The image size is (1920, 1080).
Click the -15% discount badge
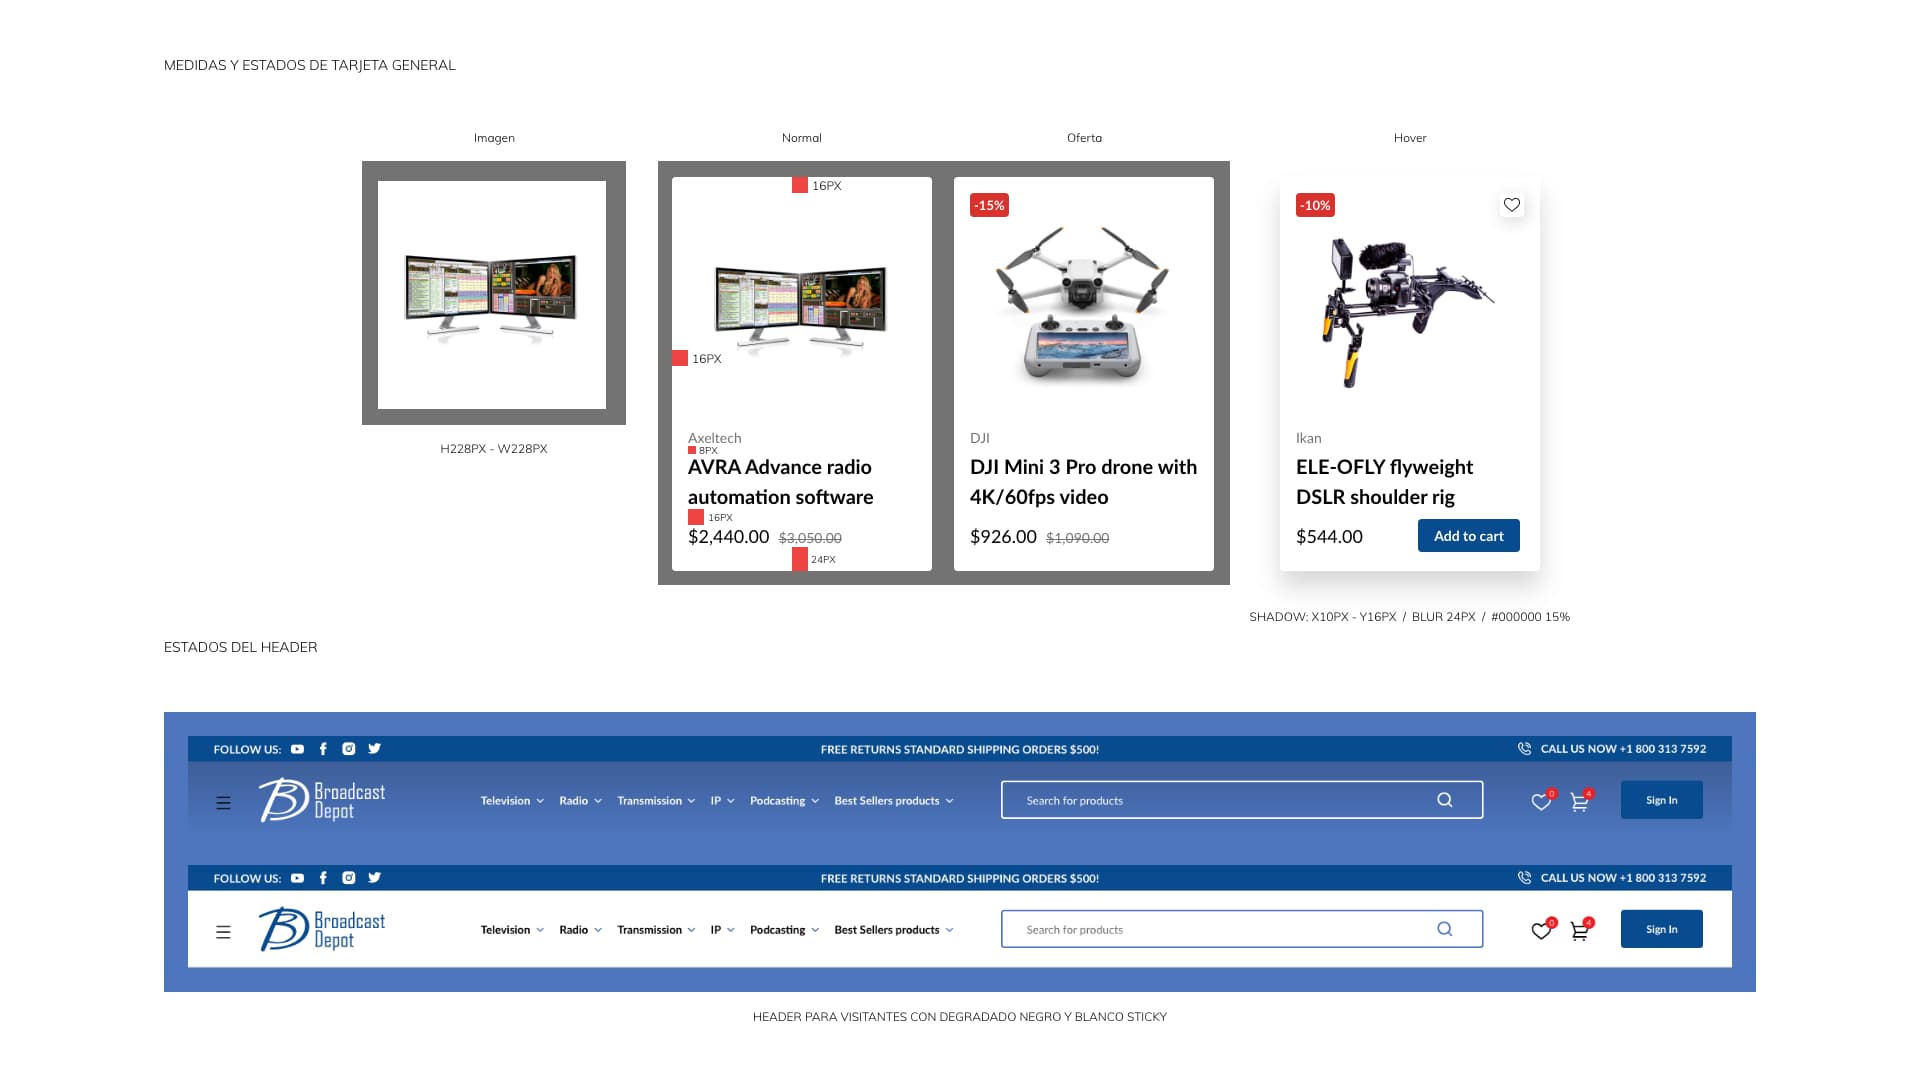click(x=989, y=205)
